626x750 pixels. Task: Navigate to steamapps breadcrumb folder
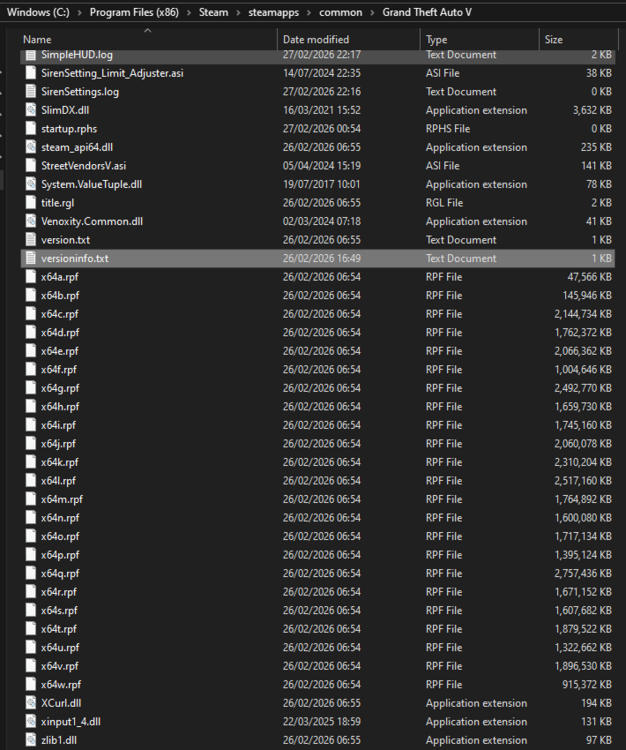274,12
